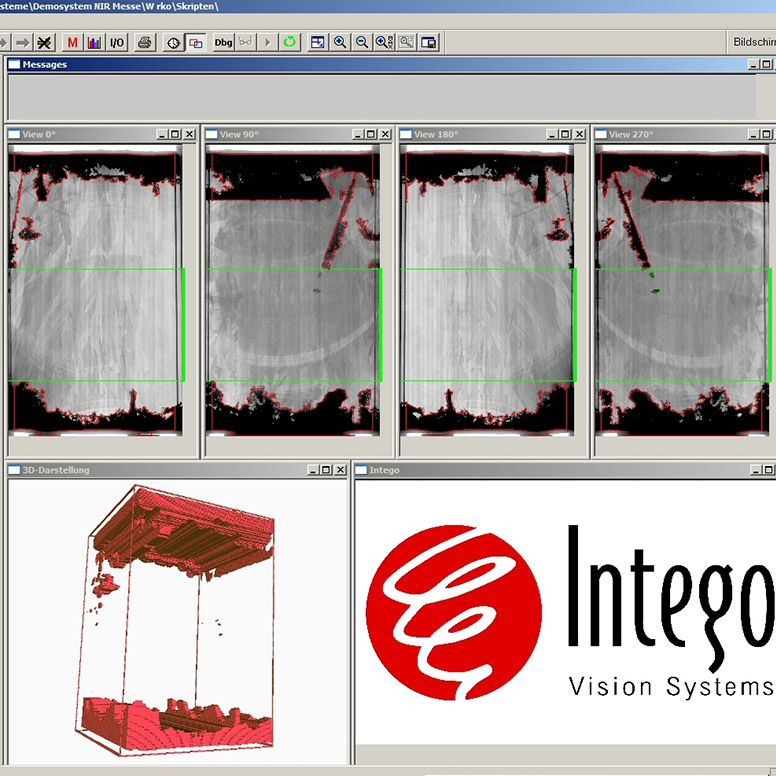Click the Messages panel title bar
The width and height of the screenshot is (776, 776).
tap(391, 64)
